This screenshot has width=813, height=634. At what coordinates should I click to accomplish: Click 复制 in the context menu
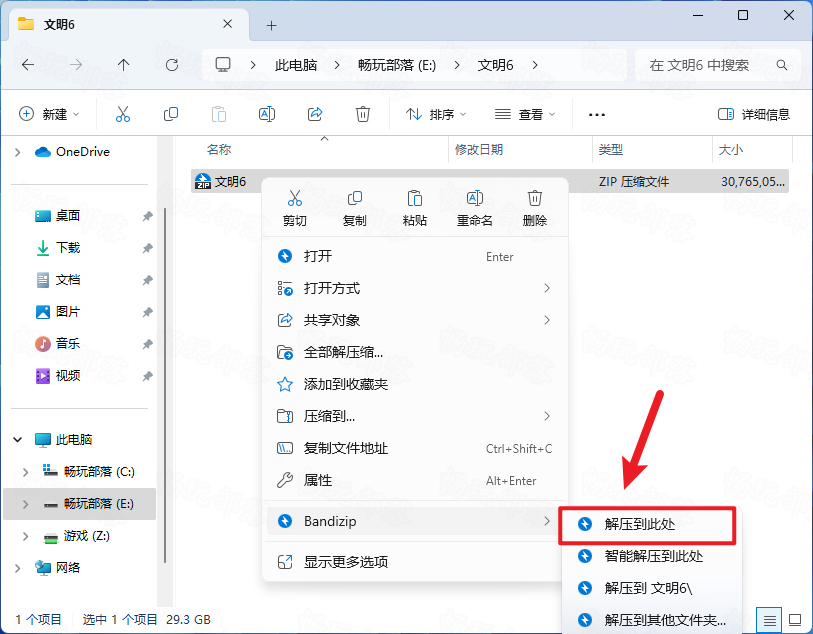pos(355,208)
